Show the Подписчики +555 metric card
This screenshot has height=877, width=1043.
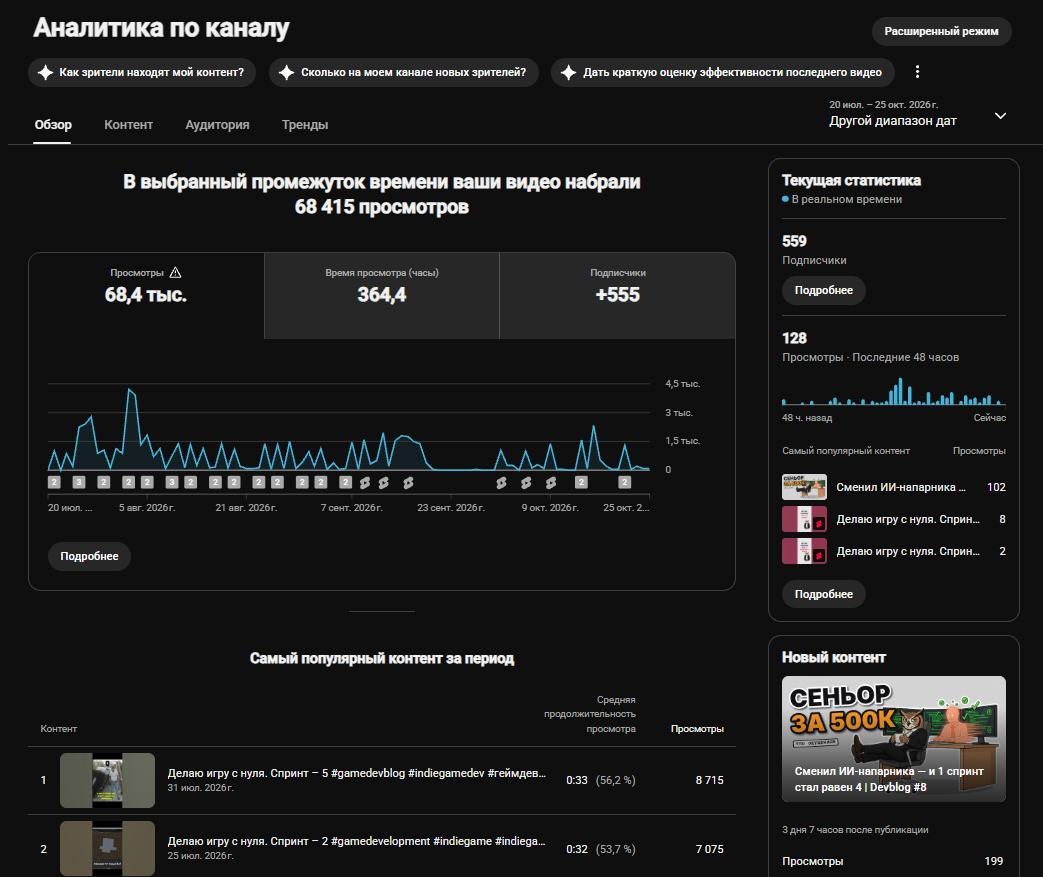tap(617, 295)
